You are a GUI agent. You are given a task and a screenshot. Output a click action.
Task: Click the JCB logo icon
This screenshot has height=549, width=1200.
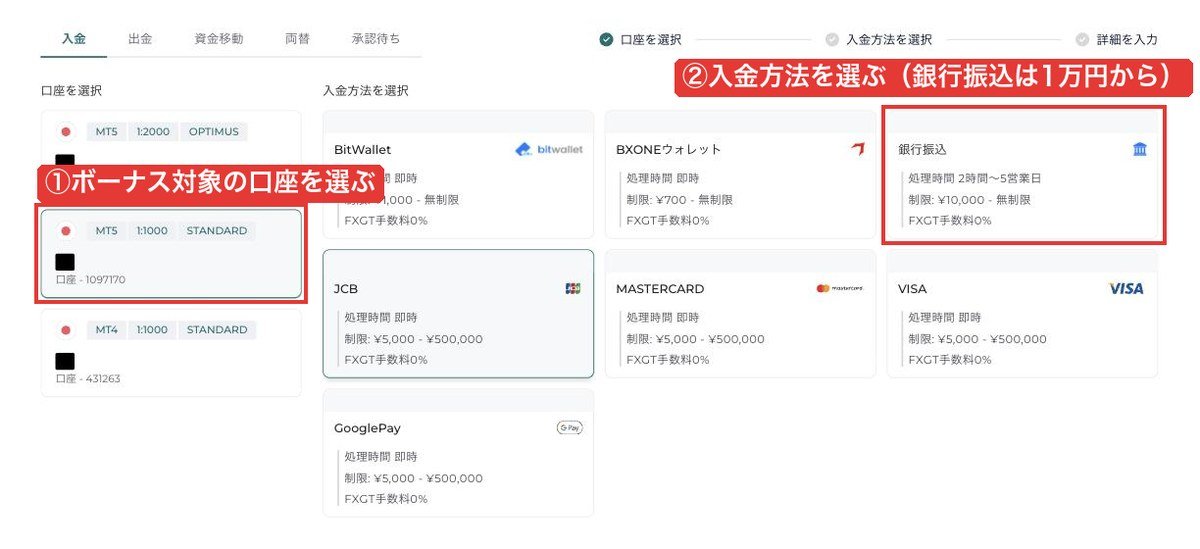(x=573, y=288)
